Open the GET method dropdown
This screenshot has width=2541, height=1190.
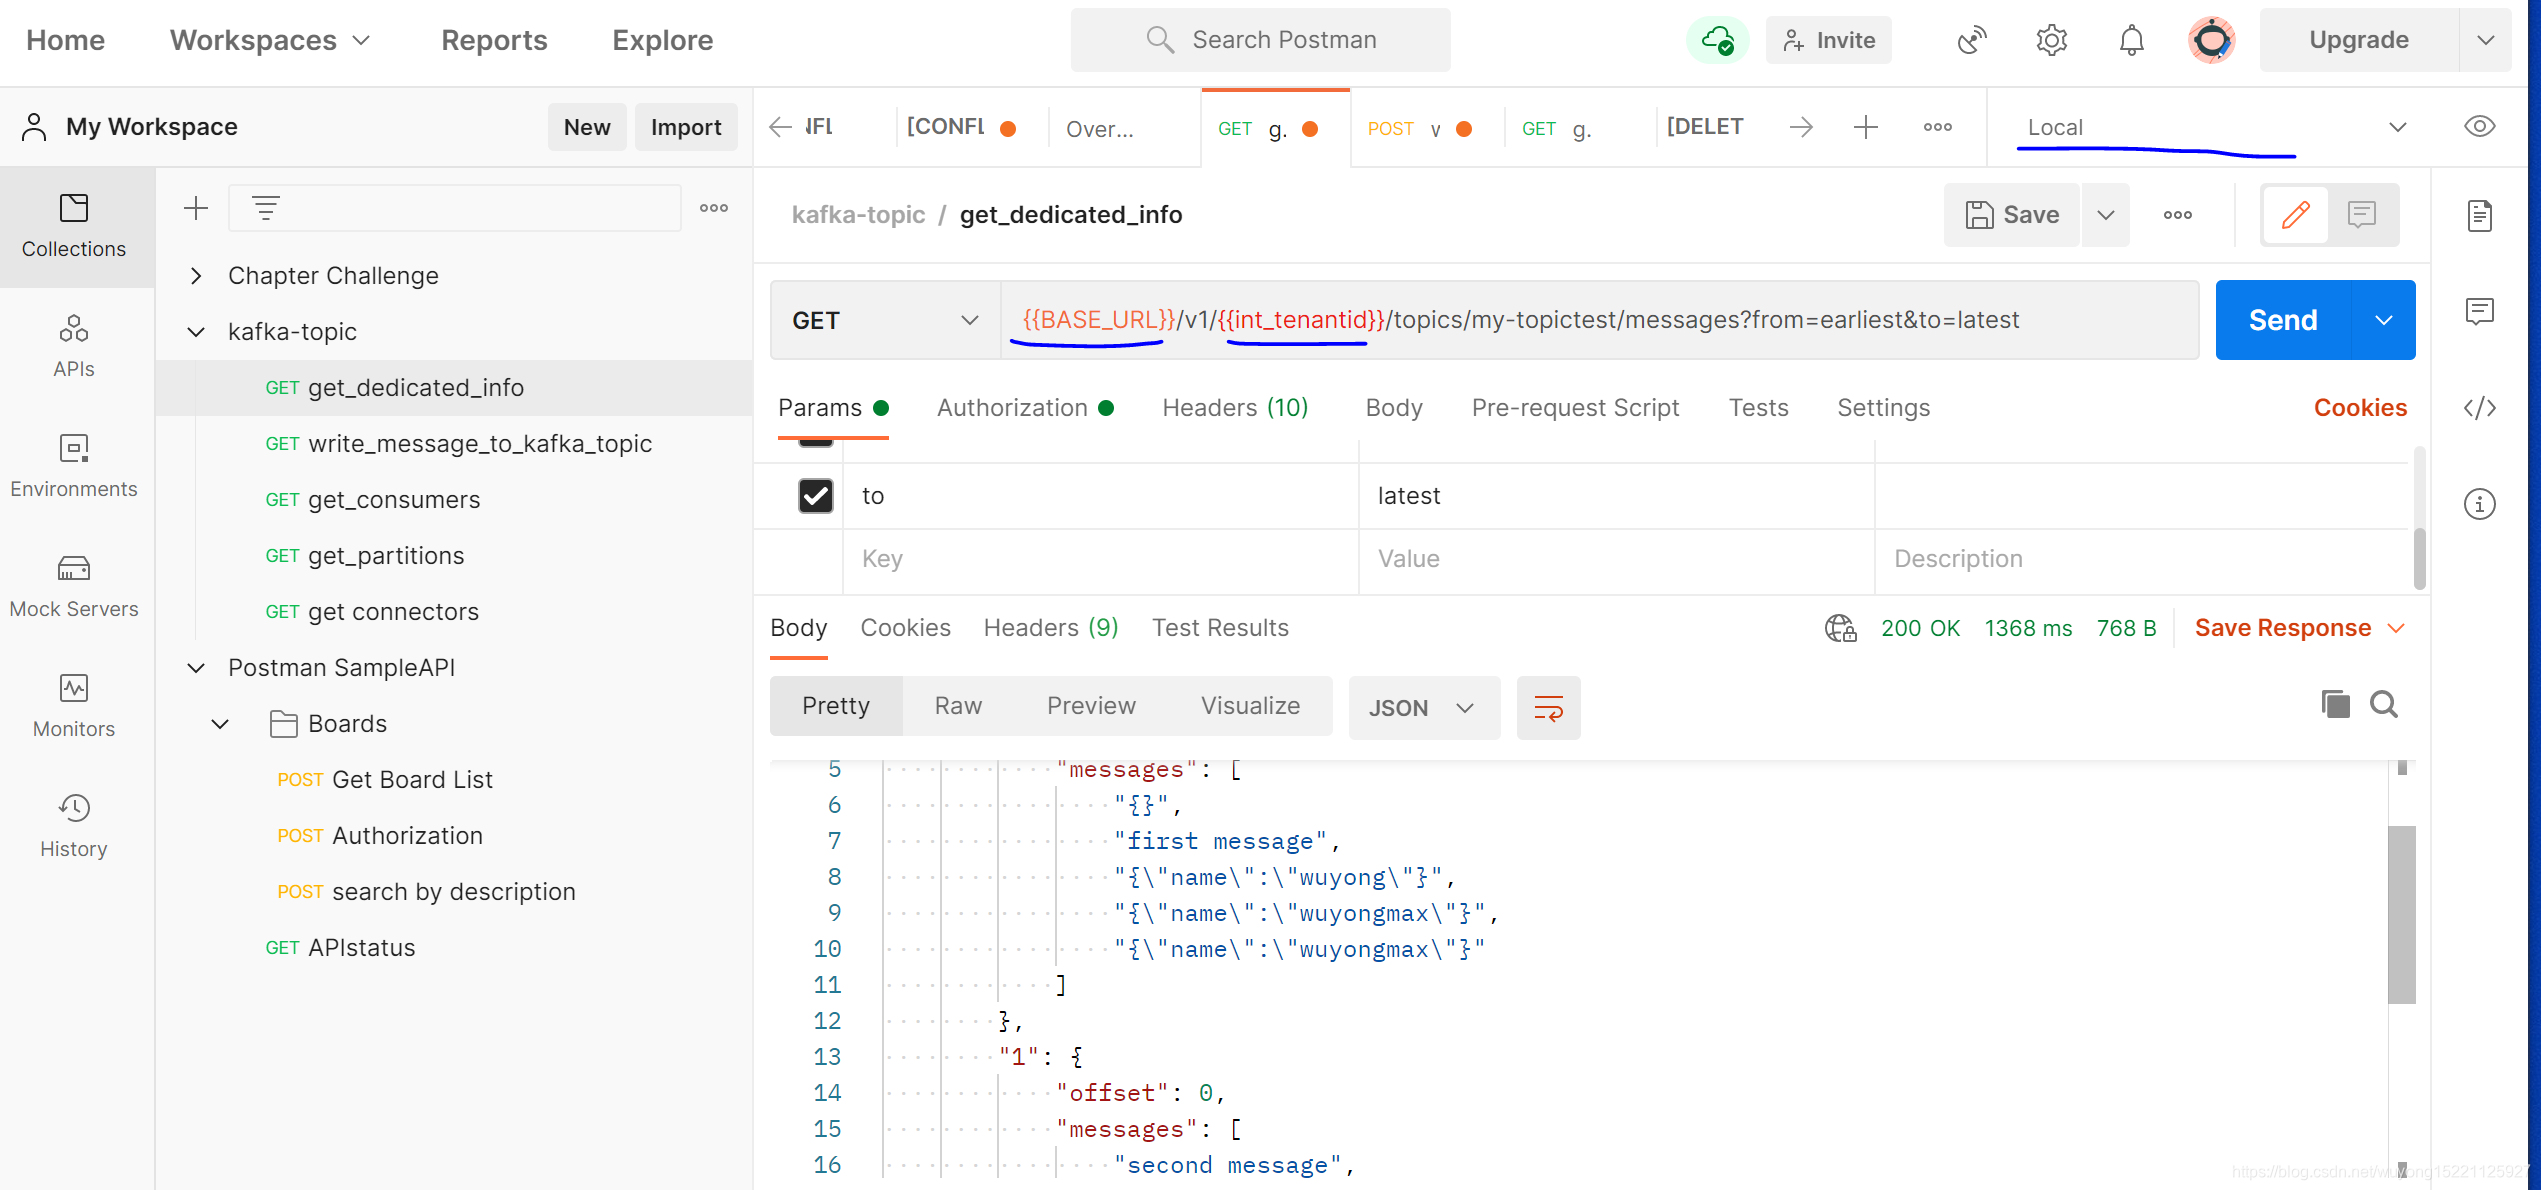[x=885, y=320]
